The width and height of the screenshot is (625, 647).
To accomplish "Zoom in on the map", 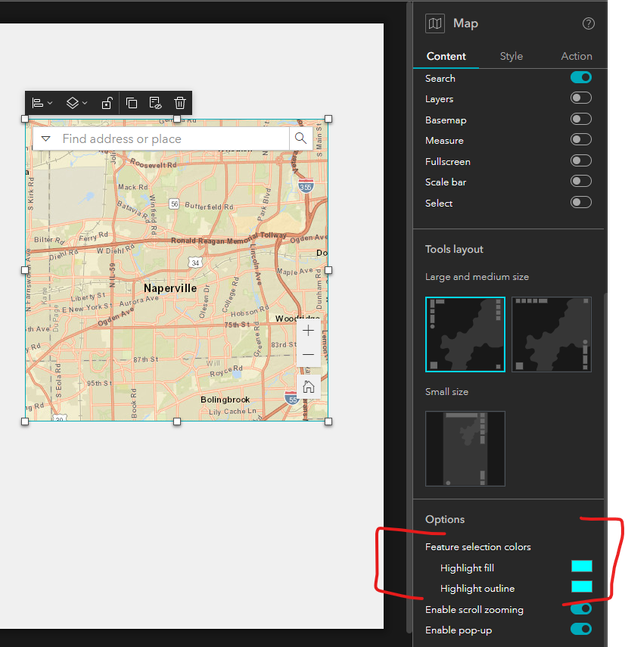I will tap(308, 331).
